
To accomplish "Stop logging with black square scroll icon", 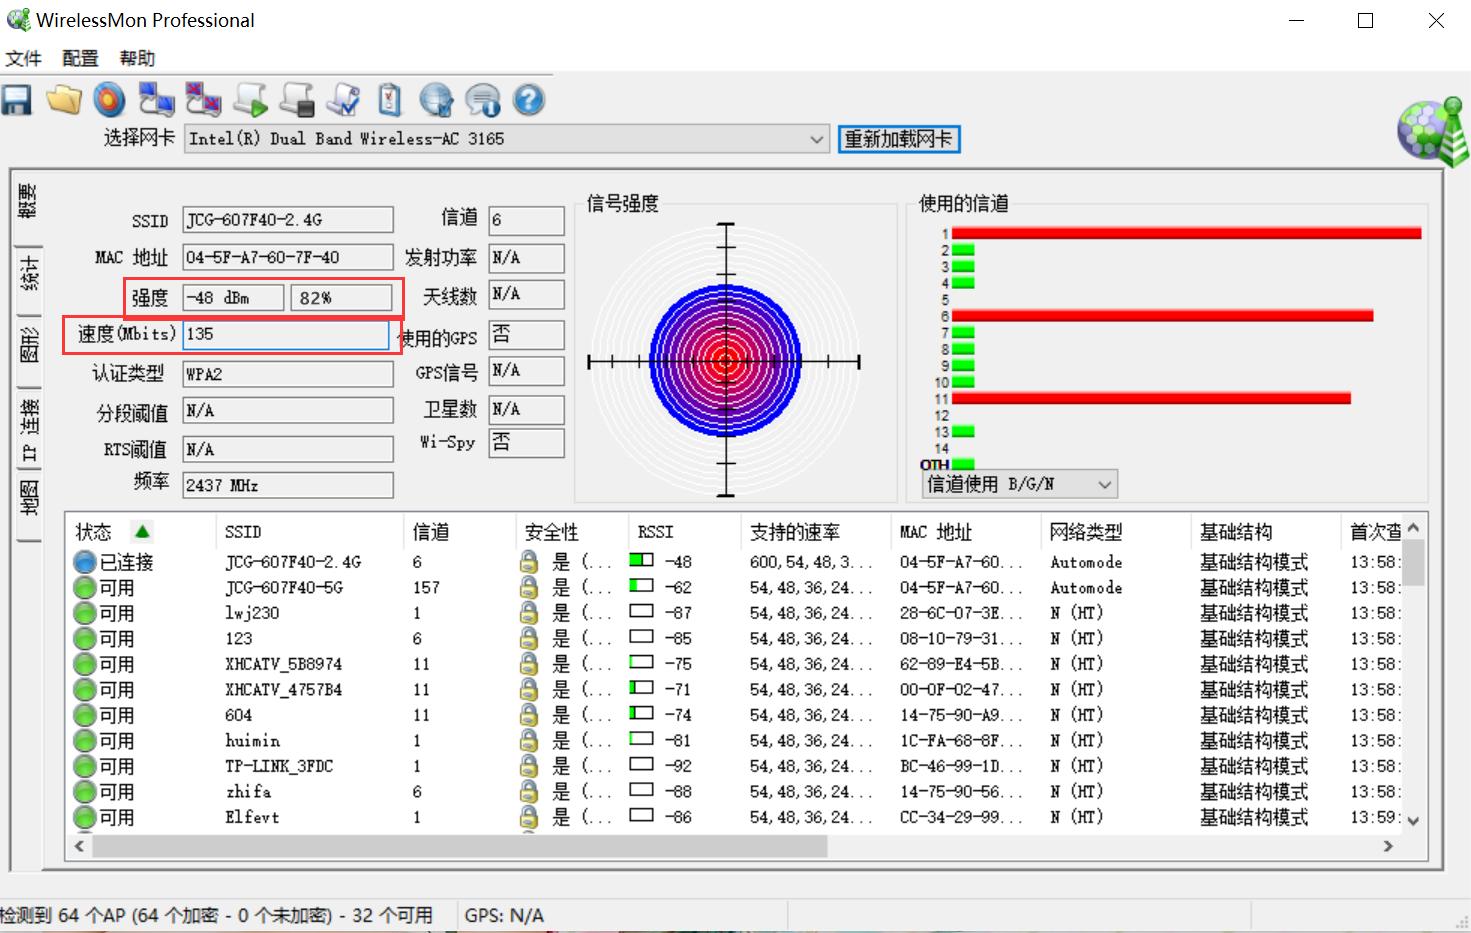I will pos(297,100).
